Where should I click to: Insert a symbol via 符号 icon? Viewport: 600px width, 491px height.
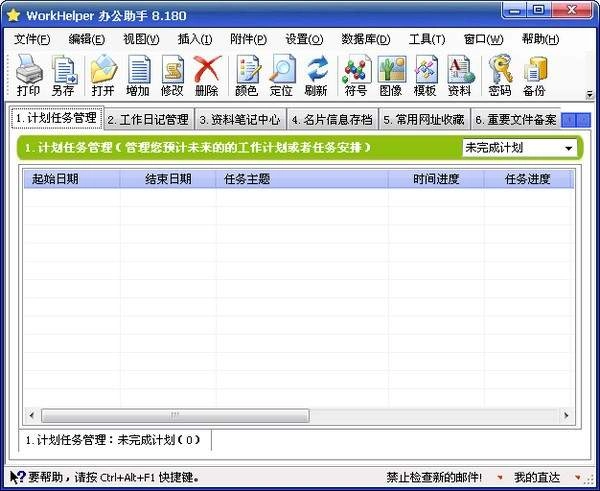(x=356, y=75)
